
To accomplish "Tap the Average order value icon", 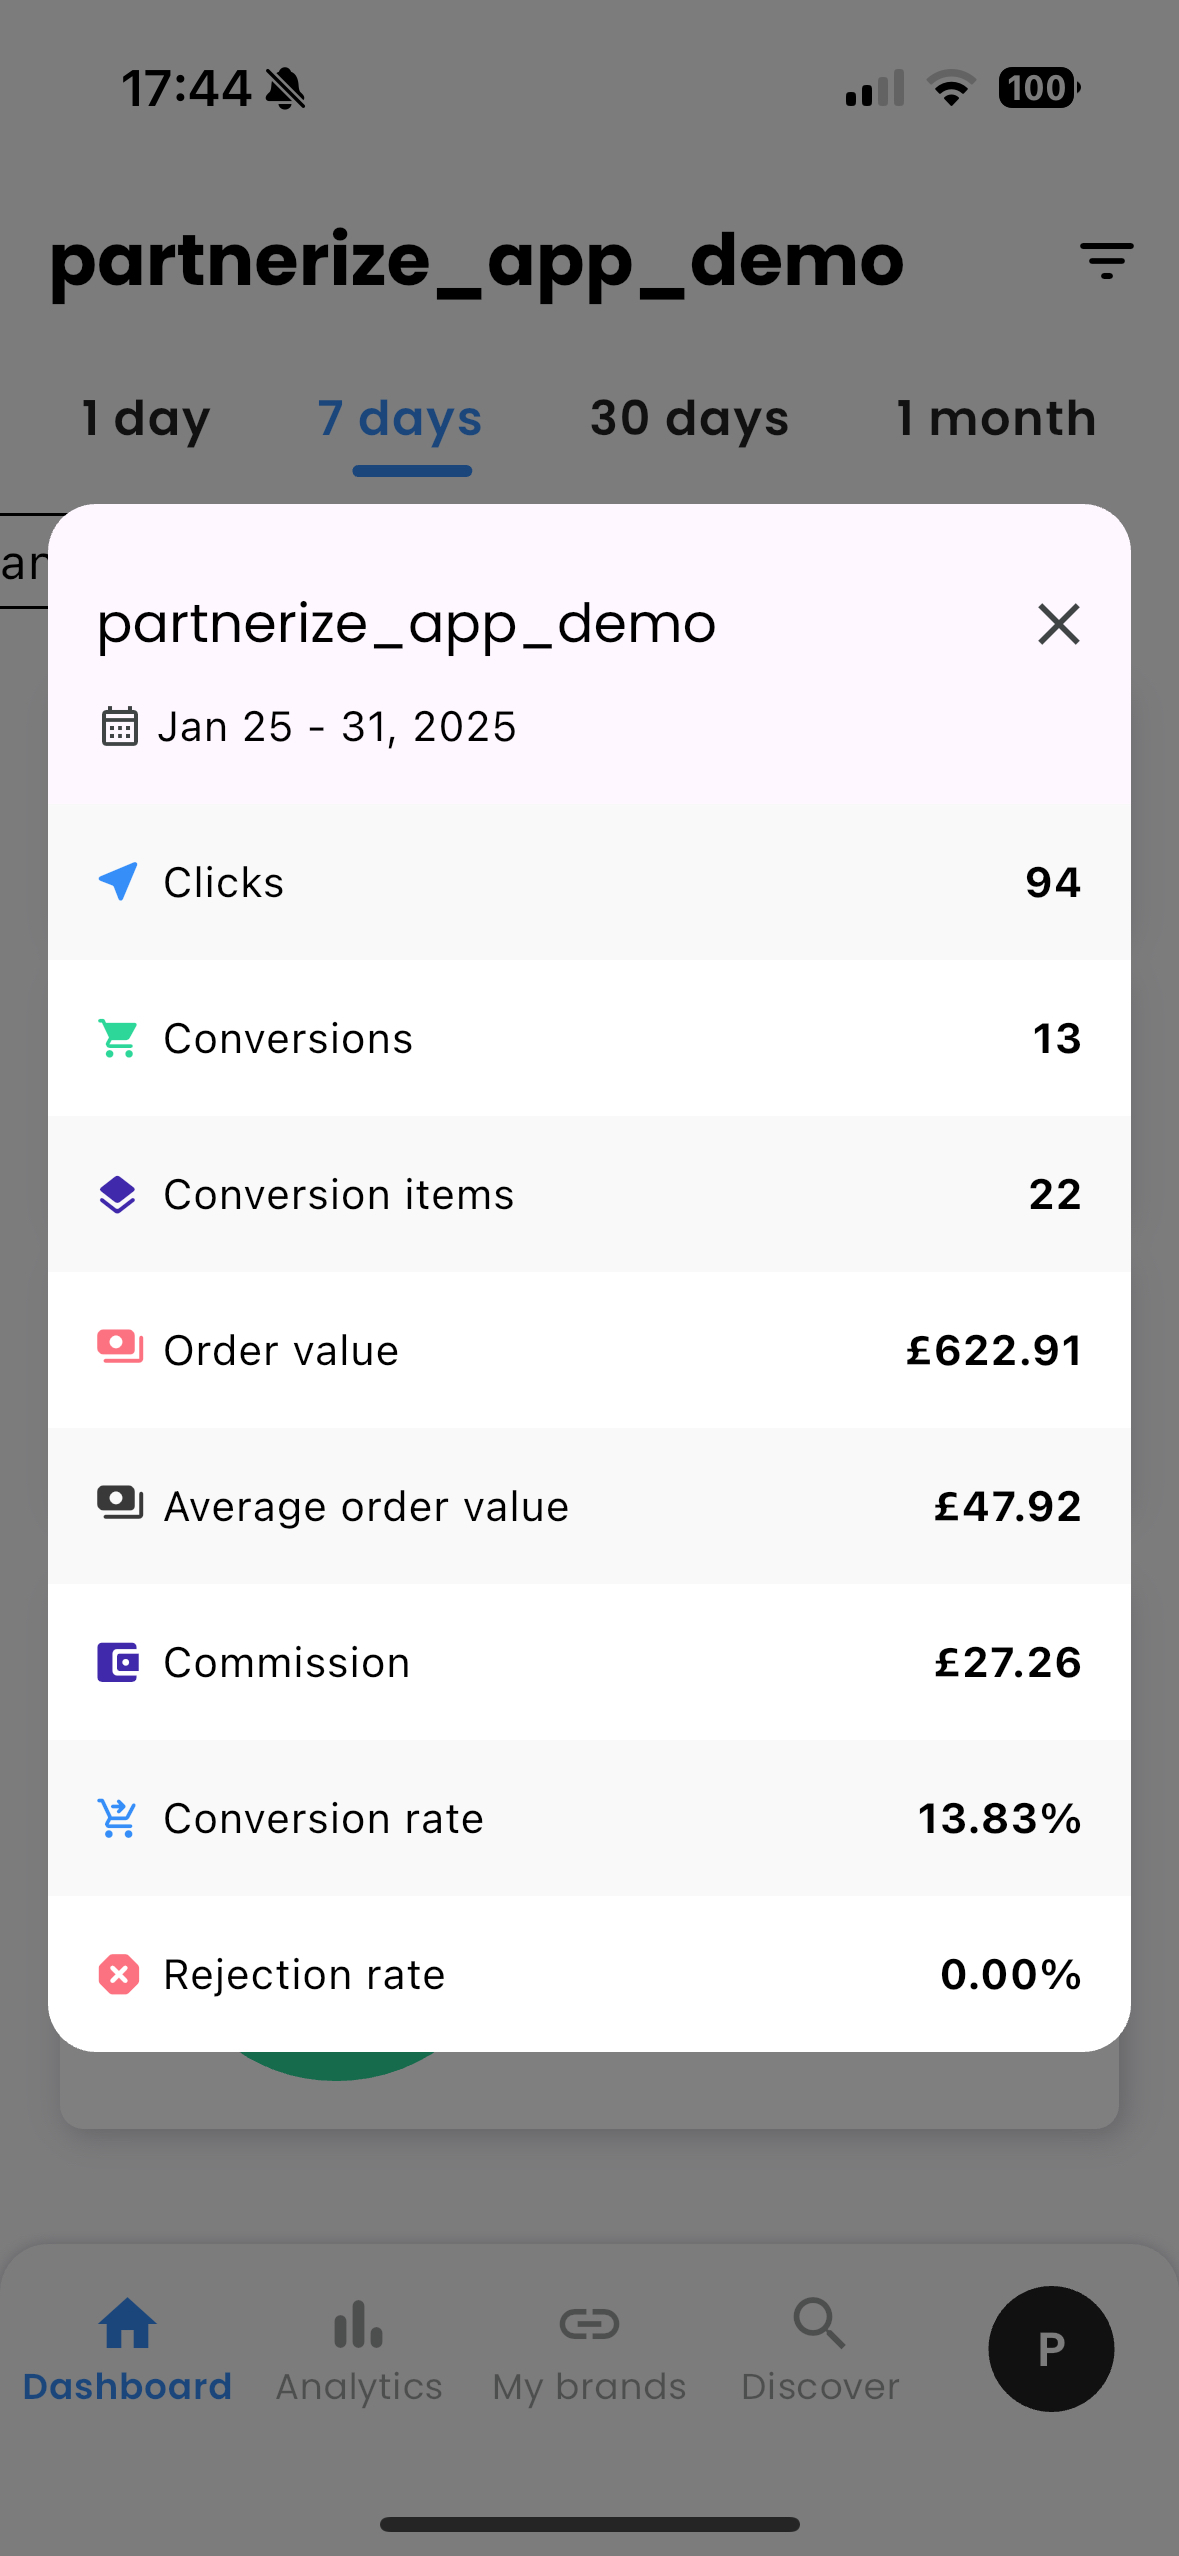I will click(119, 1504).
